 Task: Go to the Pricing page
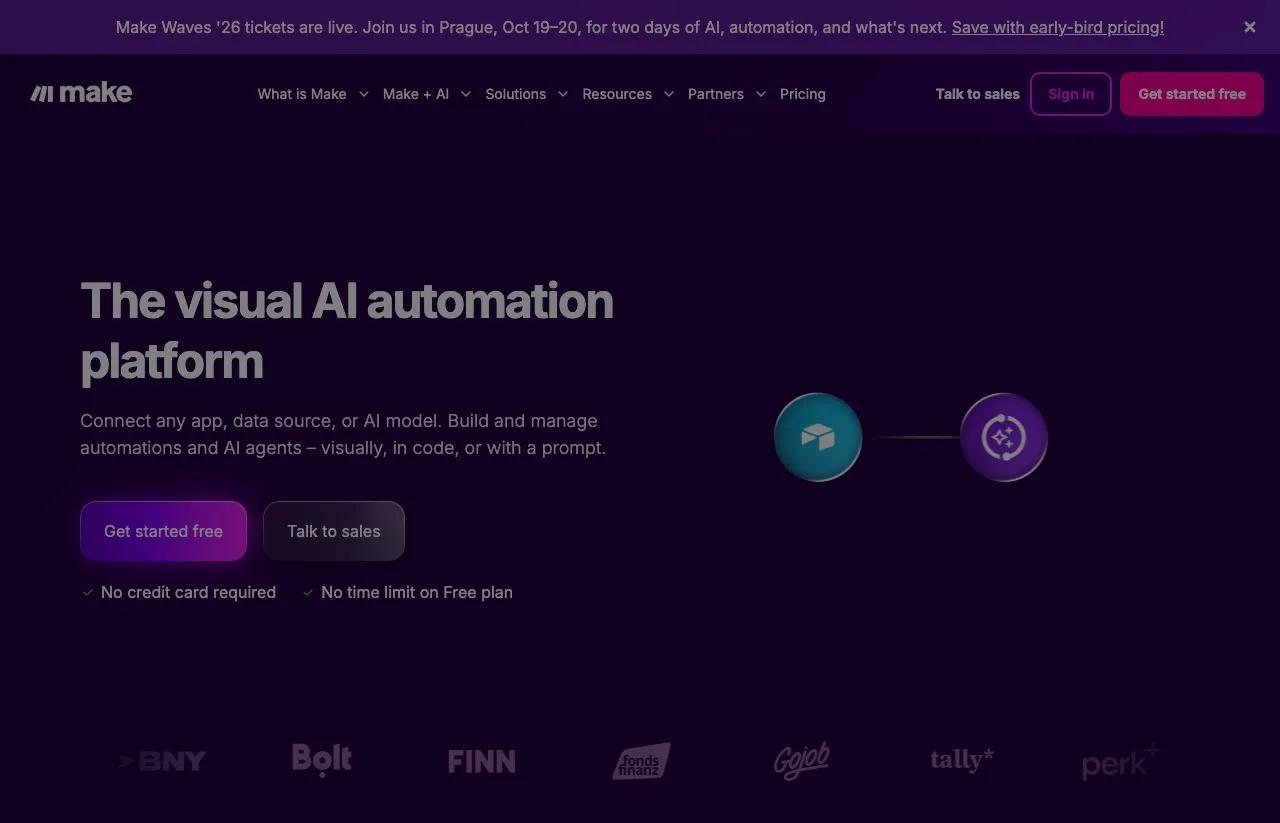click(x=803, y=94)
